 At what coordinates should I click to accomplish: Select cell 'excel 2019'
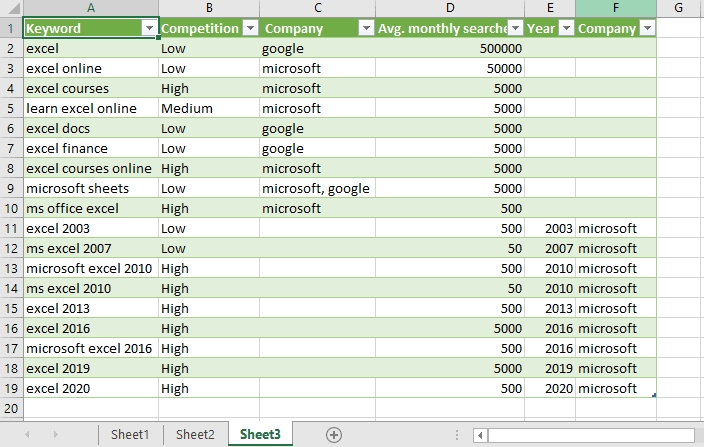pos(91,368)
